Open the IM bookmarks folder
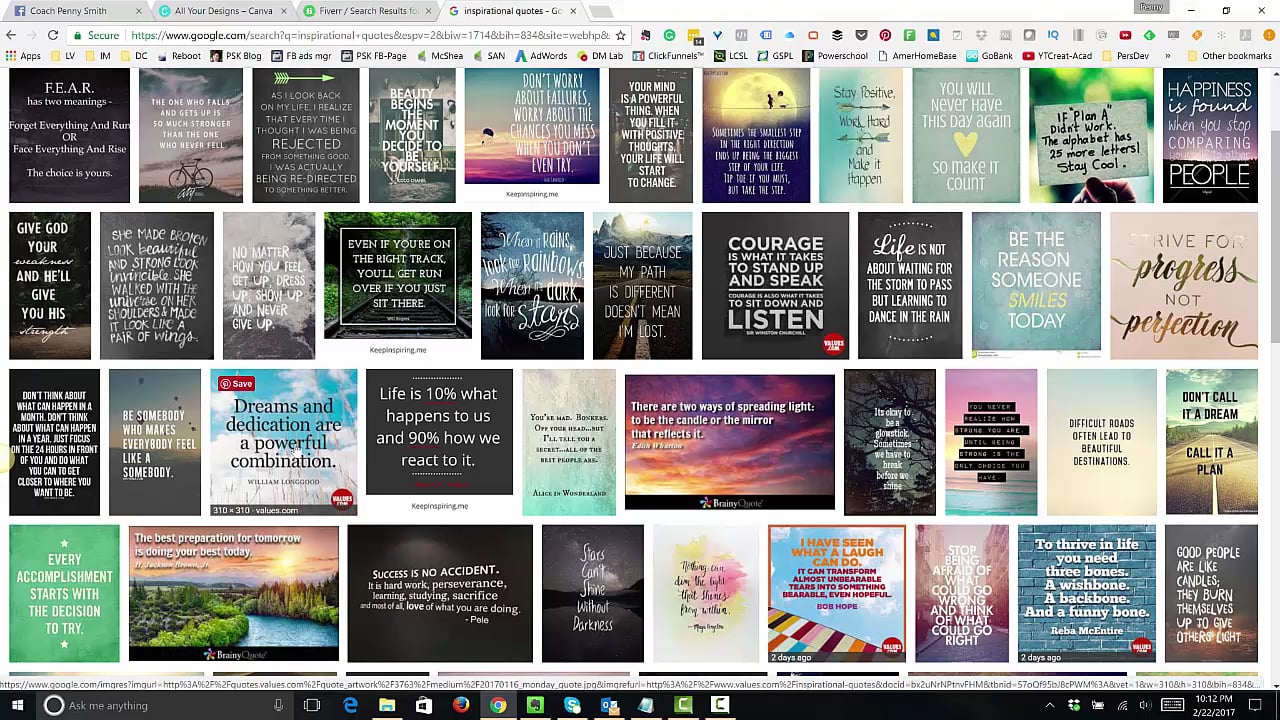The width and height of the screenshot is (1280, 720). click(97, 56)
